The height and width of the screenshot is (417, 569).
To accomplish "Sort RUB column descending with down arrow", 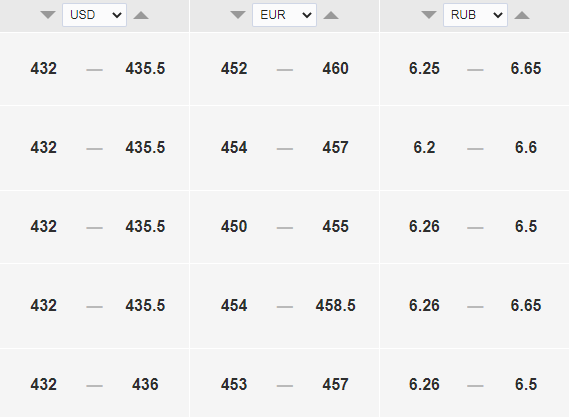I will tap(429, 15).
